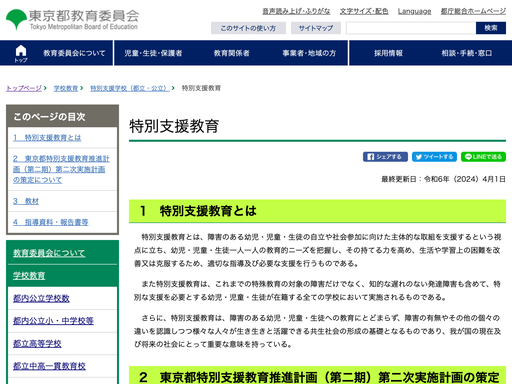Viewport: 512px width, 384px height.
Task: Open the 教育委員会について menu
Action: point(74,53)
